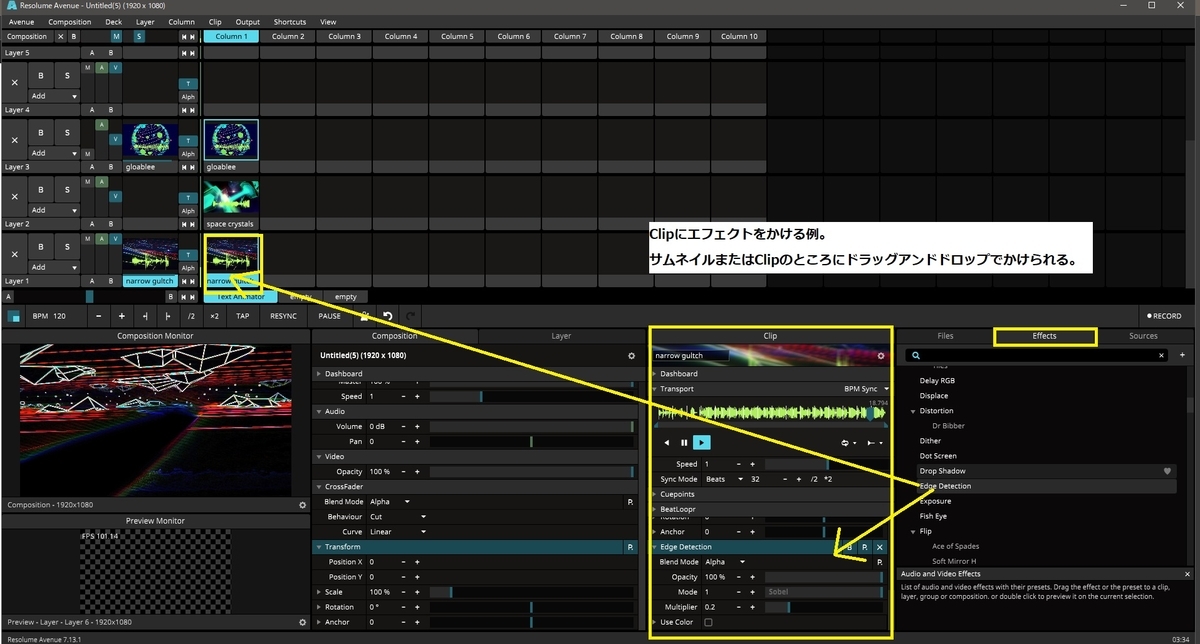Toggle the BPM metronome square icon
Viewport: 1200px width, 644px height.
point(14,316)
